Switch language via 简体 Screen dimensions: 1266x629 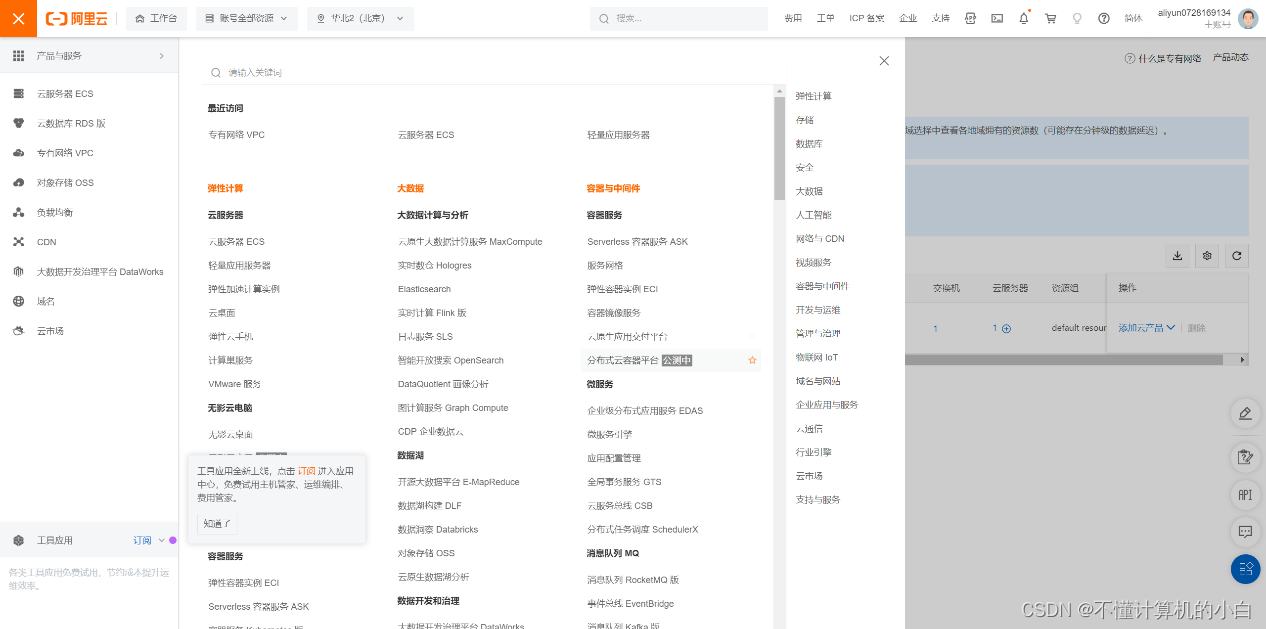coord(1133,18)
